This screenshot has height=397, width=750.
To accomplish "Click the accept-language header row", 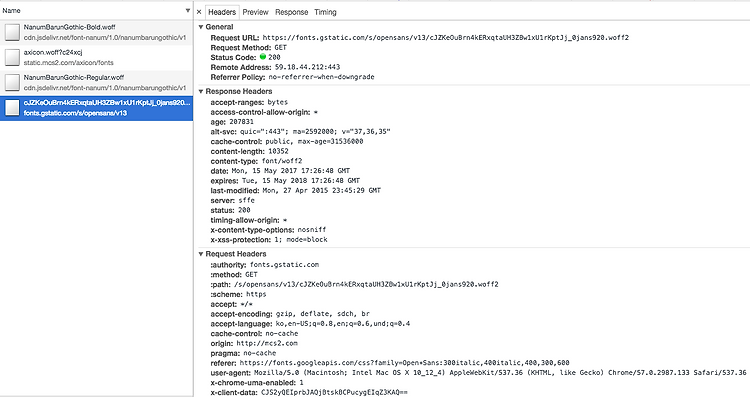I will pos(310,324).
